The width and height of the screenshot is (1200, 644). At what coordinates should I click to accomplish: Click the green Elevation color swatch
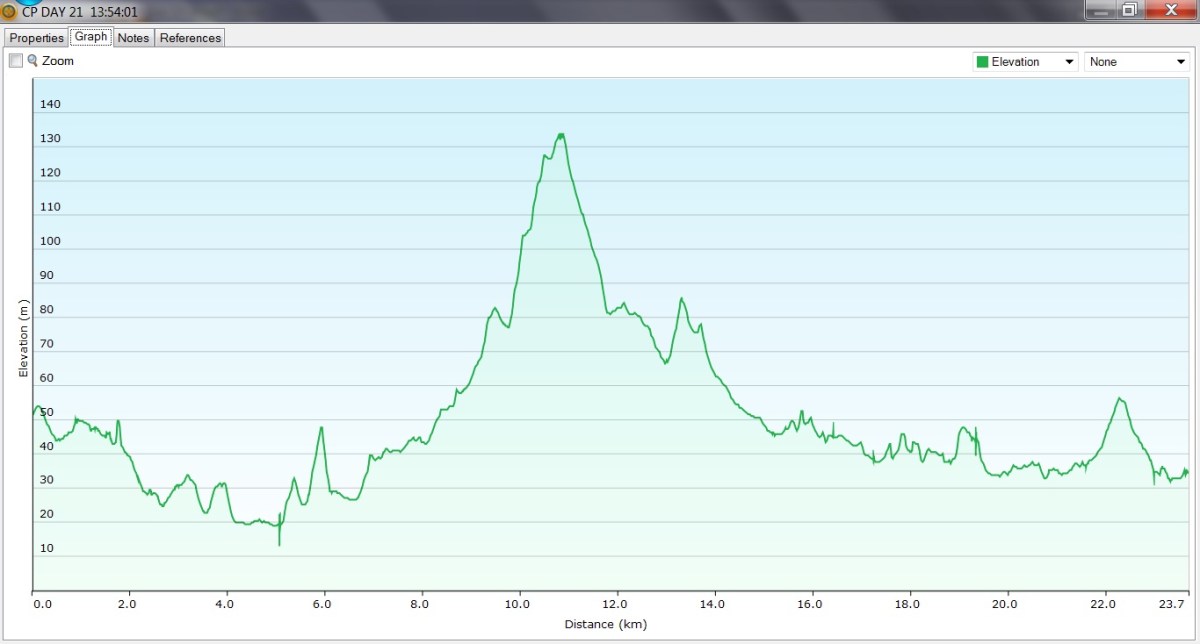(x=982, y=62)
